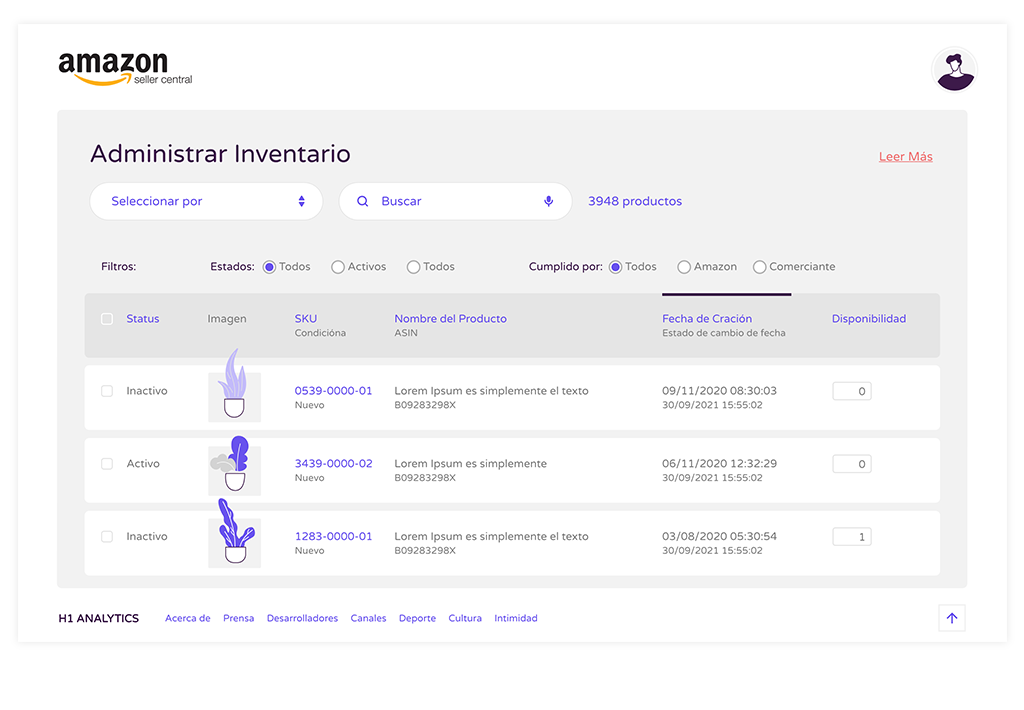Click the Leer Más link
The image size is (1024, 710).
pos(905,157)
